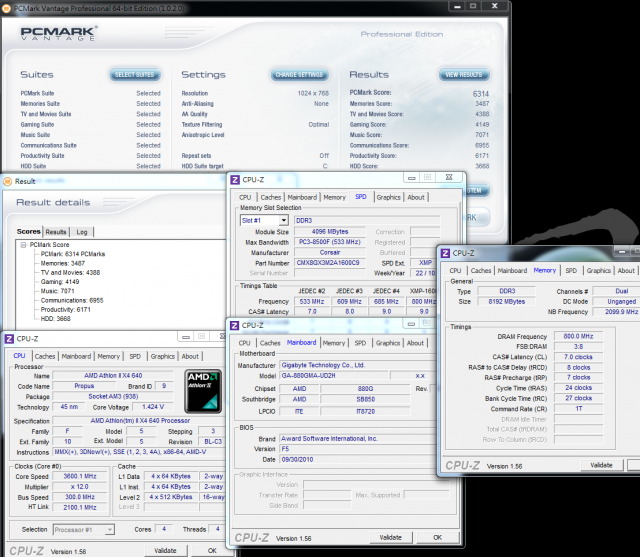
Task: Click the Z icon of CPU-Z Mainboard window
Action: [x=234, y=325]
